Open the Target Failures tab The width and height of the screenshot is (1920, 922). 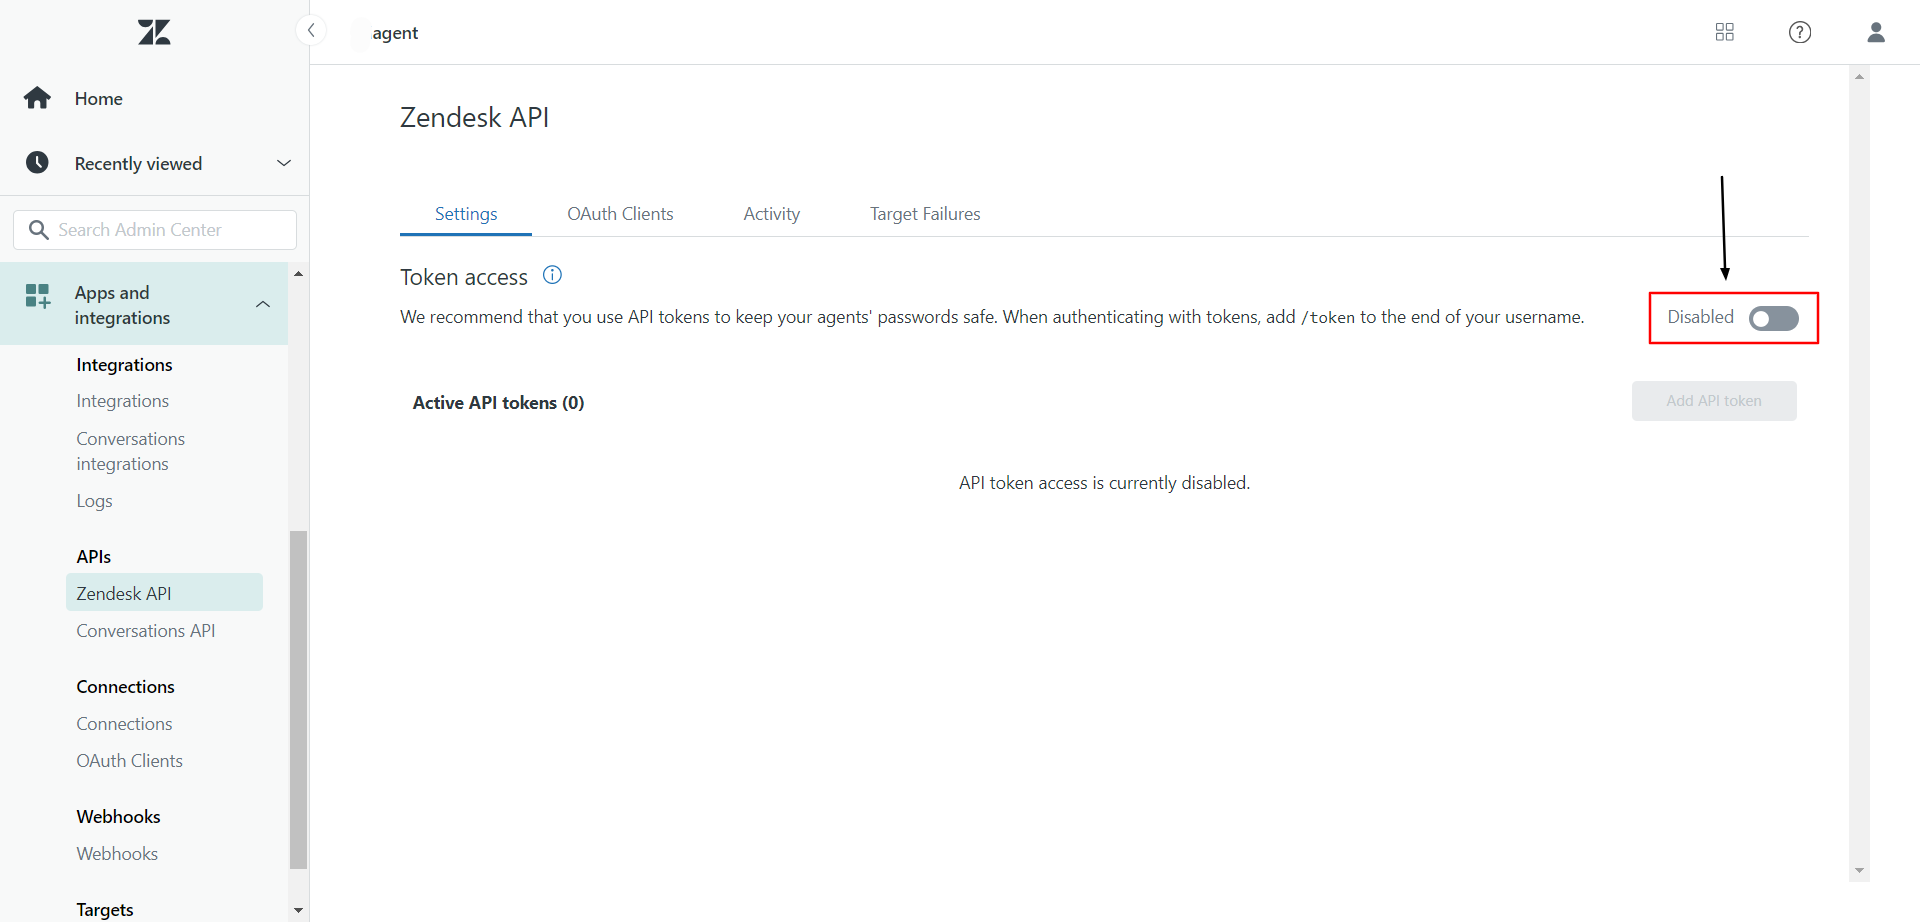925,214
